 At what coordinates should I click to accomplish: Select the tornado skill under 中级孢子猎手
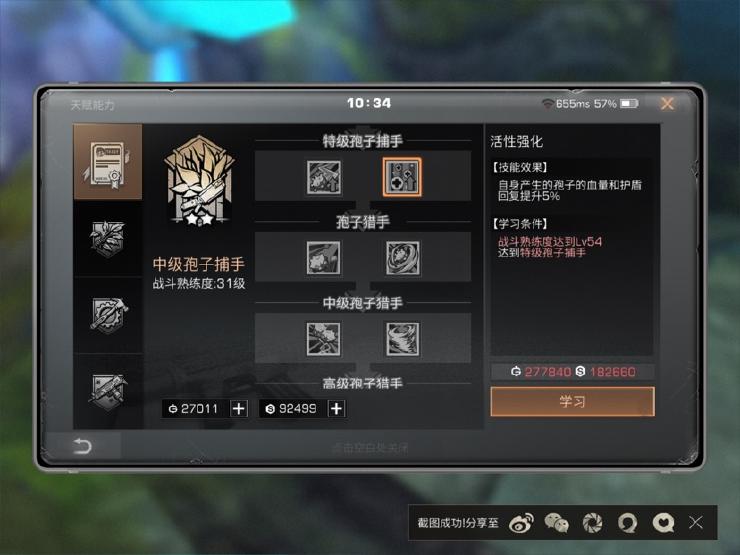click(x=403, y=339)
